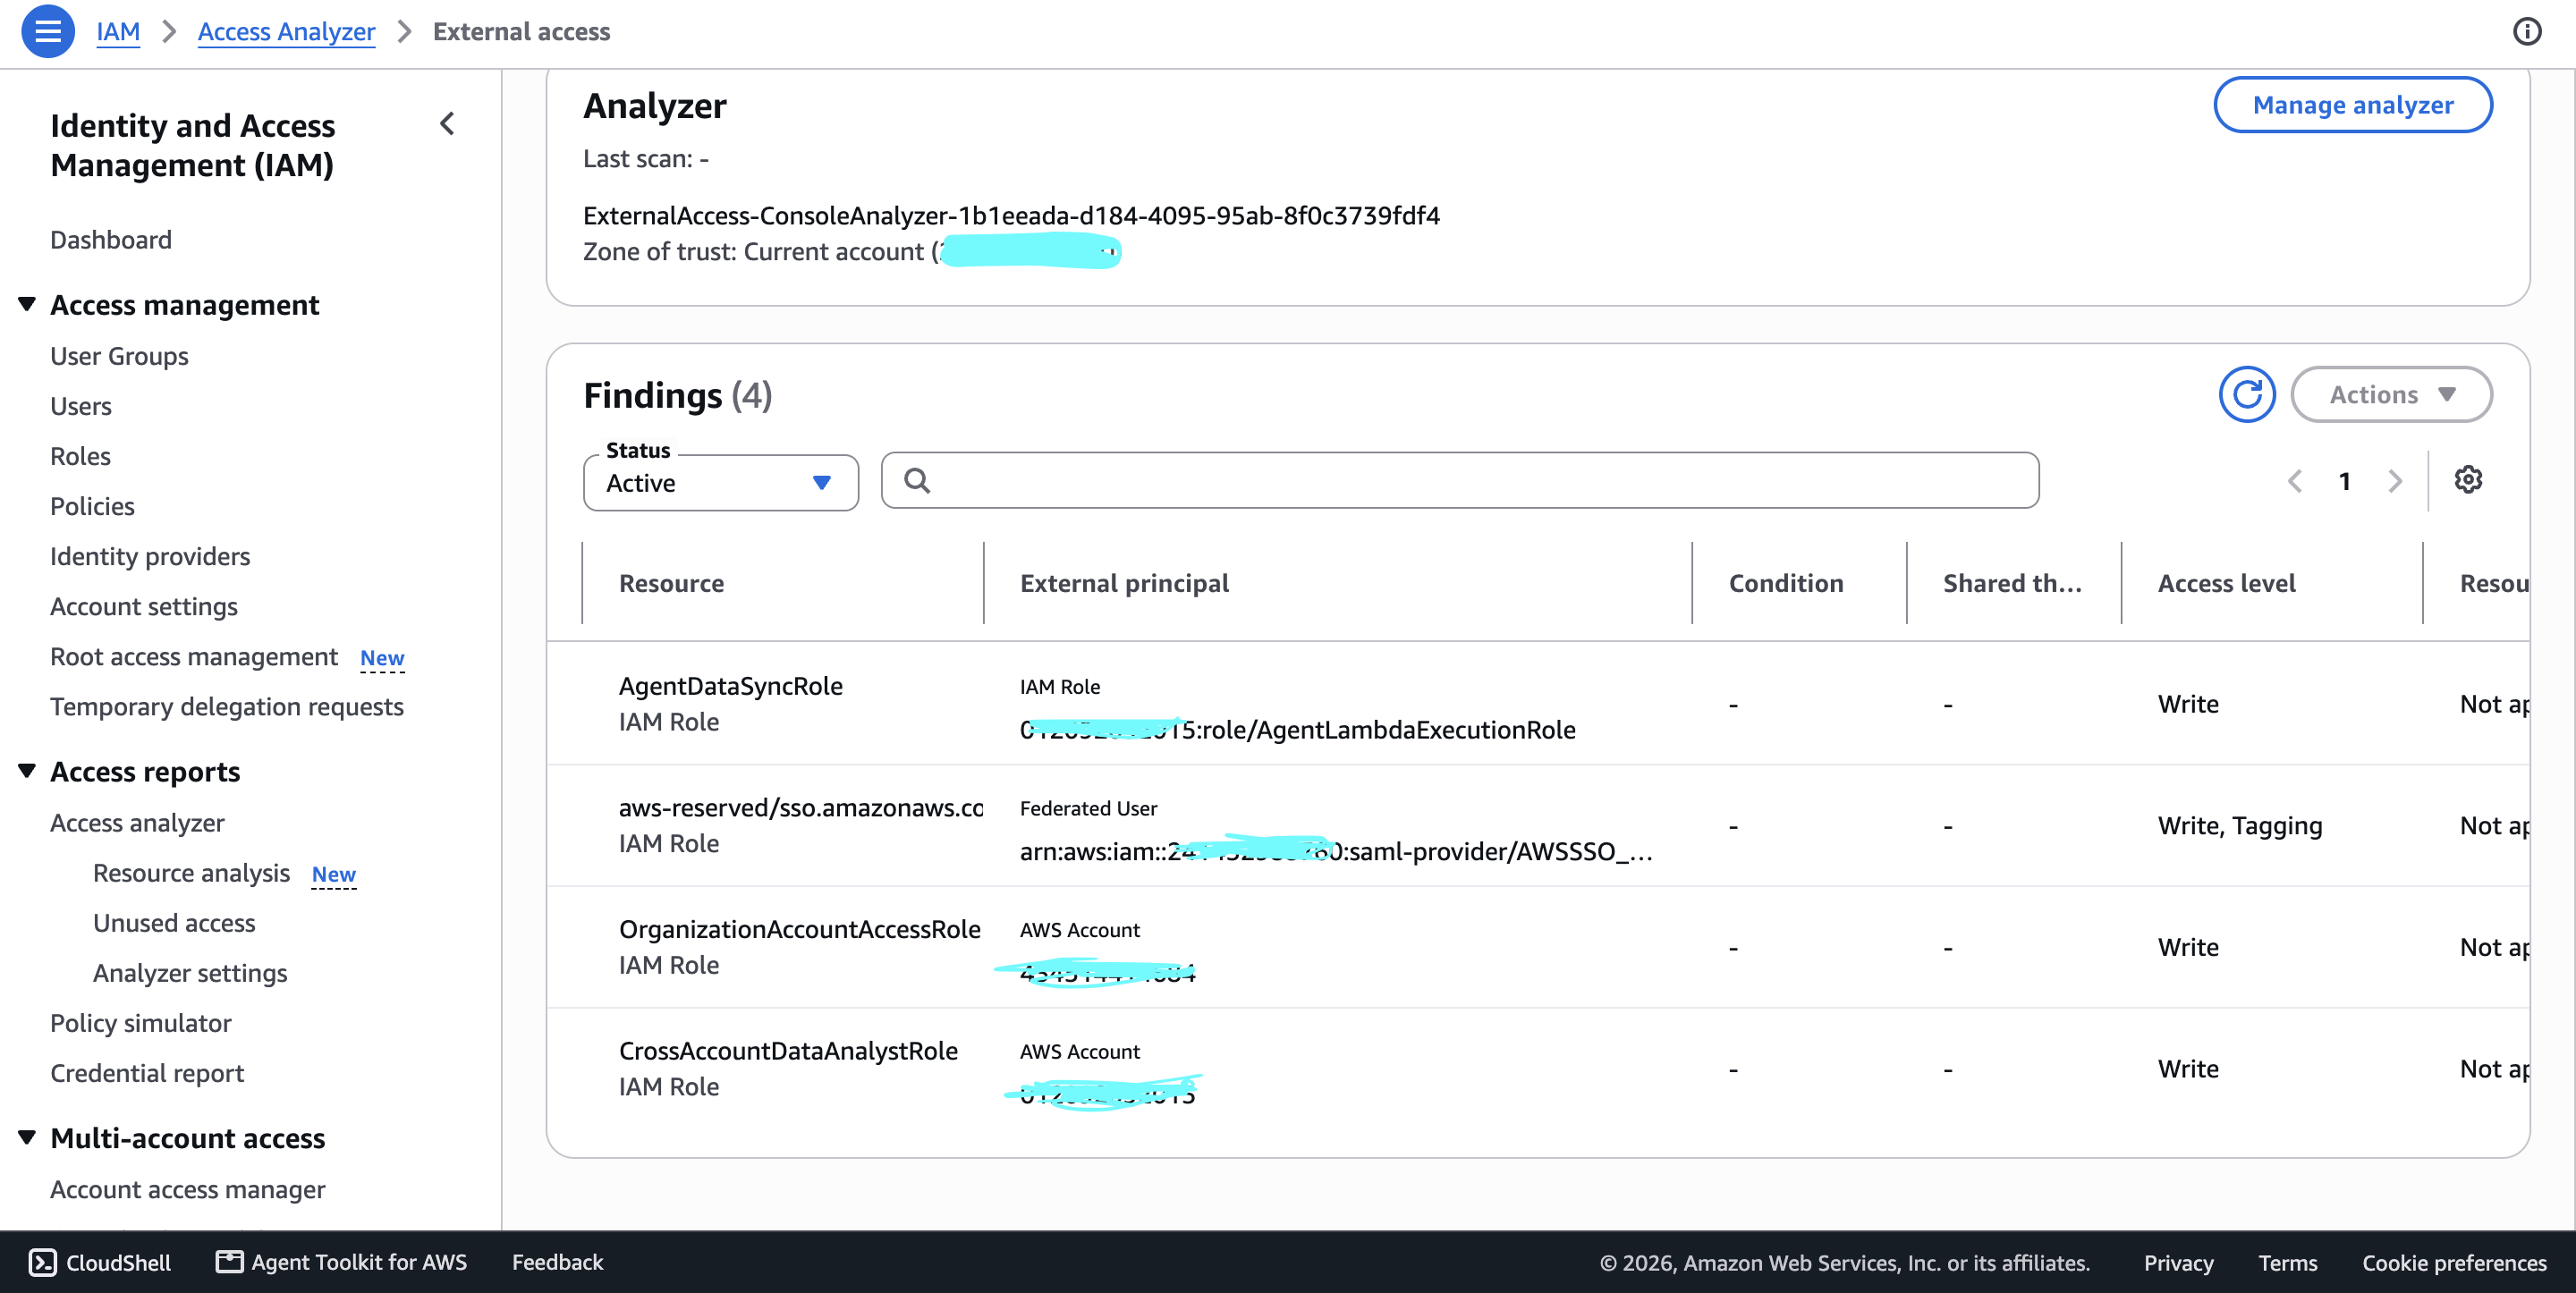Refresh the findings list
This screenshot has height=1293, width=2576.
[x=2246, y=394]
